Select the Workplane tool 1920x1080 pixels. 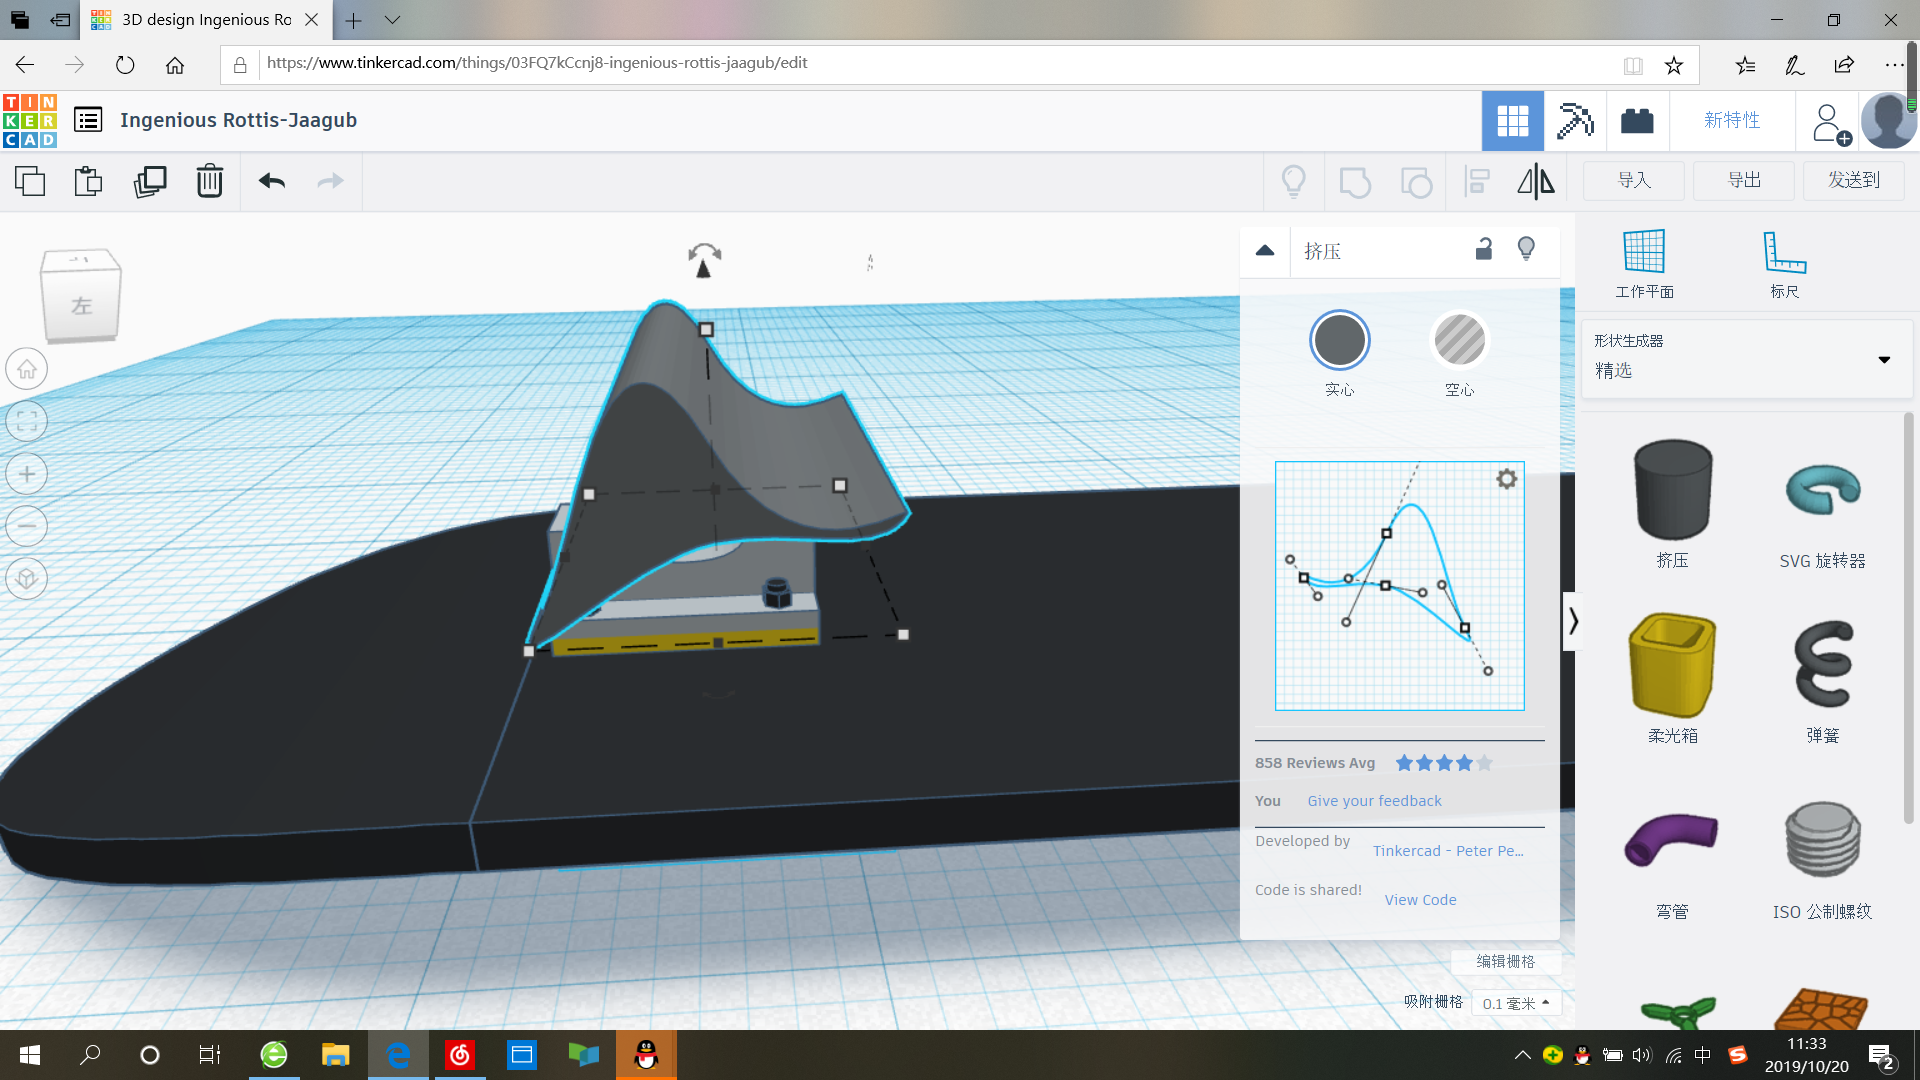point(1644,264)
